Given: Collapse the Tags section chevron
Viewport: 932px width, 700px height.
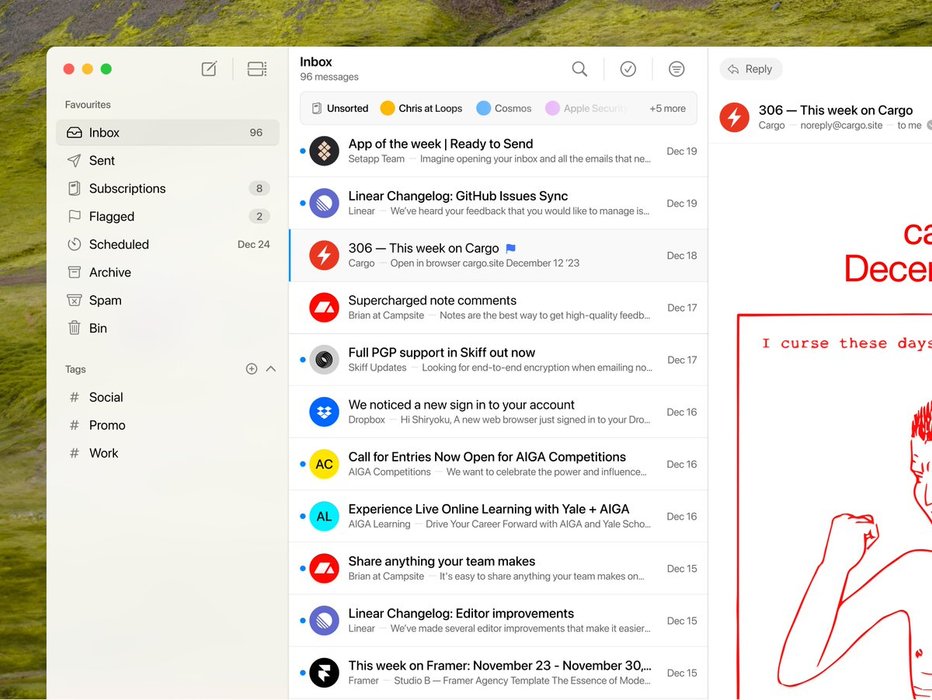Looking at the screenshot, I should click(x=271, y=369).
